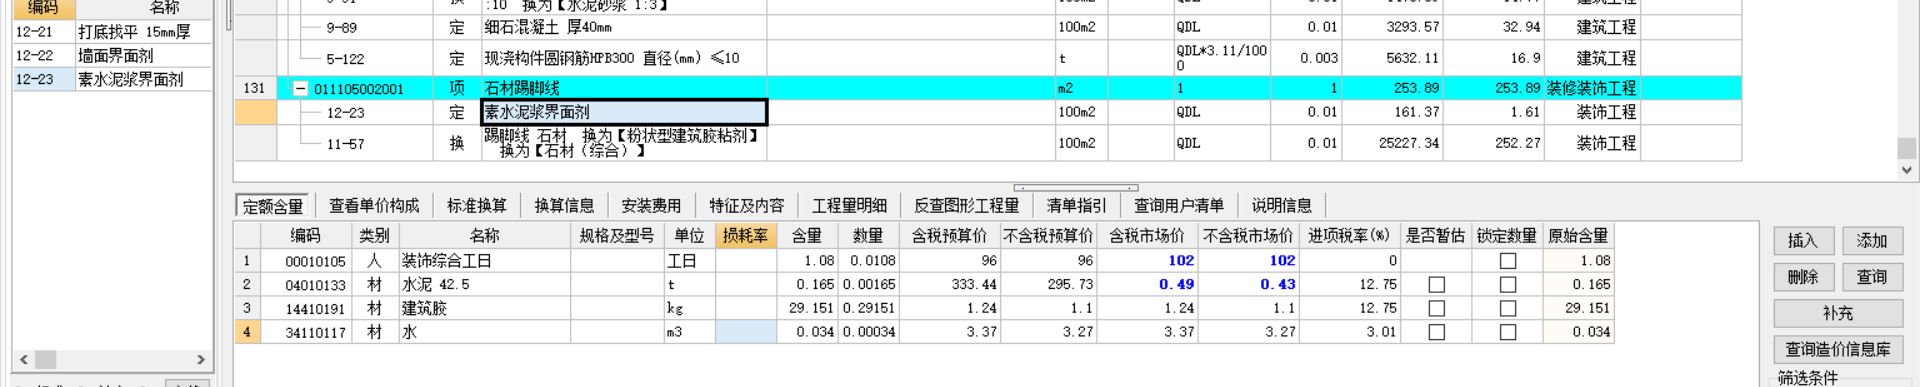Select quota 12-23 素水泥浆界面剂 in list
The height and width of the screenshot is (387, 1920).
tap(112, 79)
